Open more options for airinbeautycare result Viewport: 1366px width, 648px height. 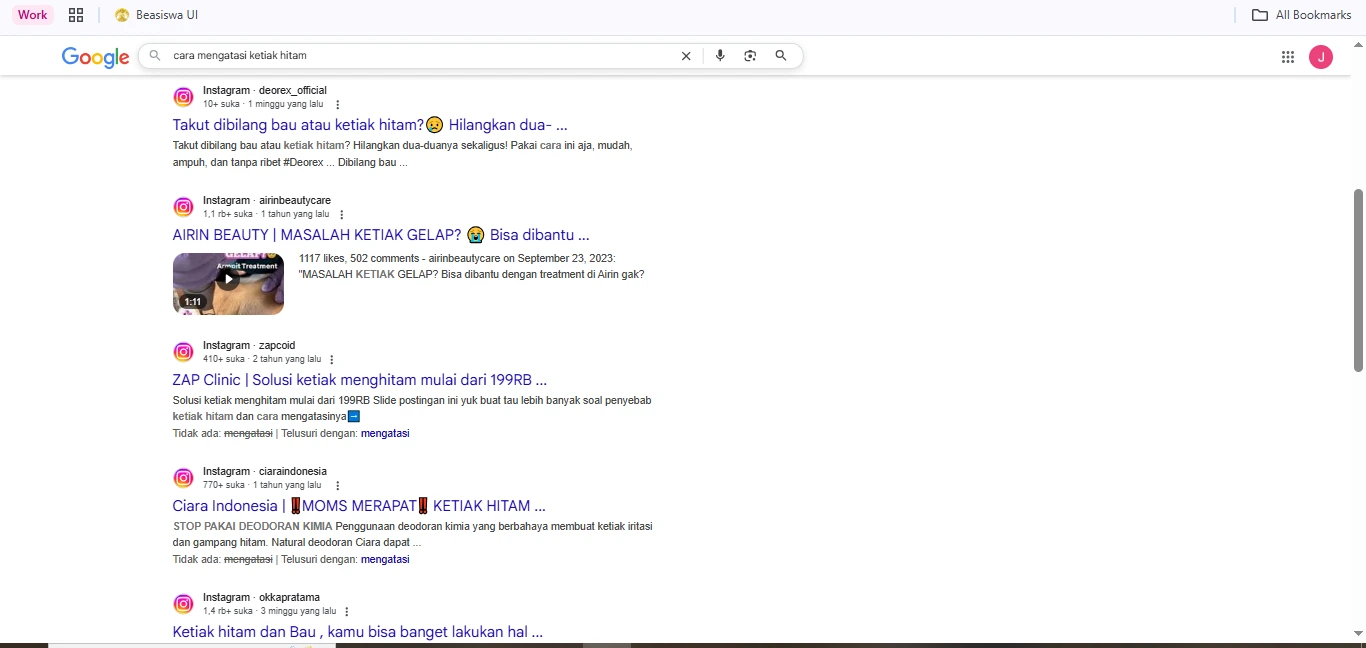pyautogui.click(x=341, y=214)
